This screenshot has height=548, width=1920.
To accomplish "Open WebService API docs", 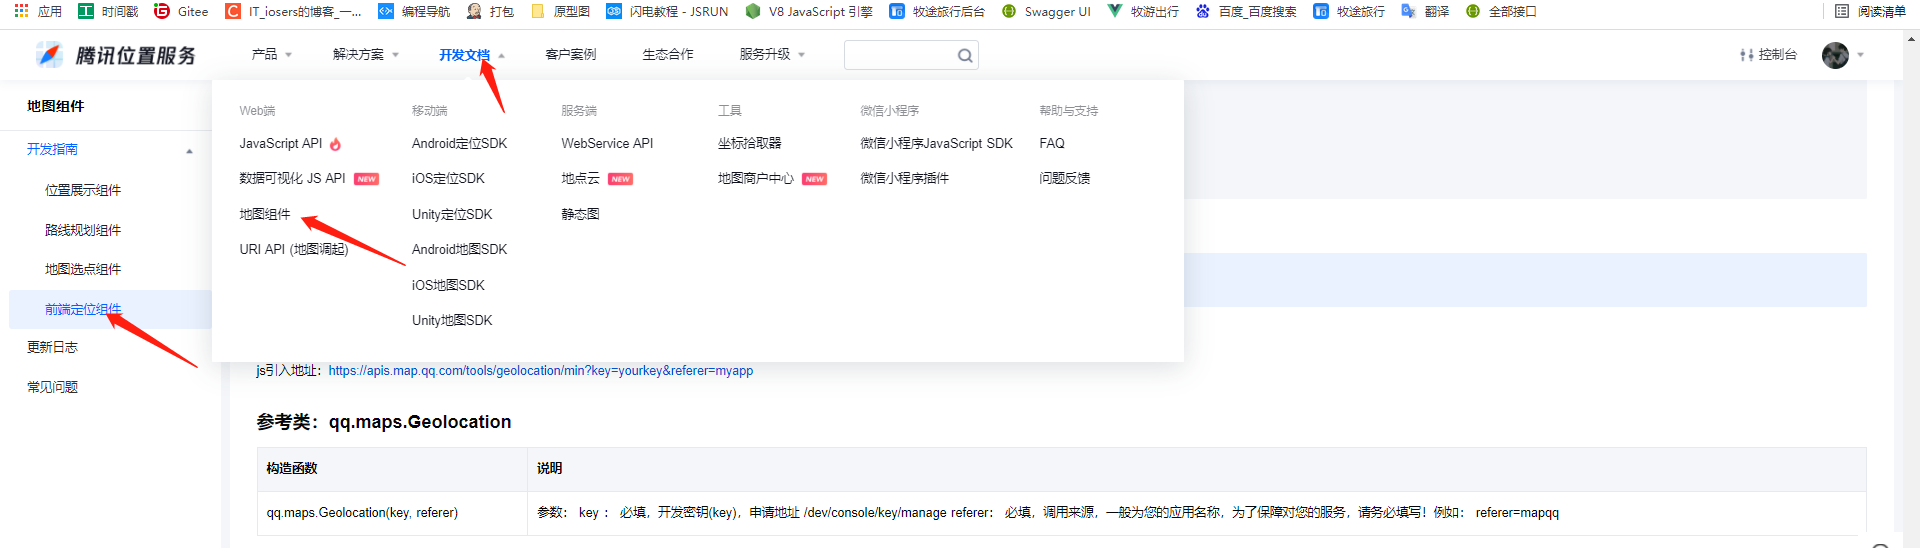I will [607, 144].
